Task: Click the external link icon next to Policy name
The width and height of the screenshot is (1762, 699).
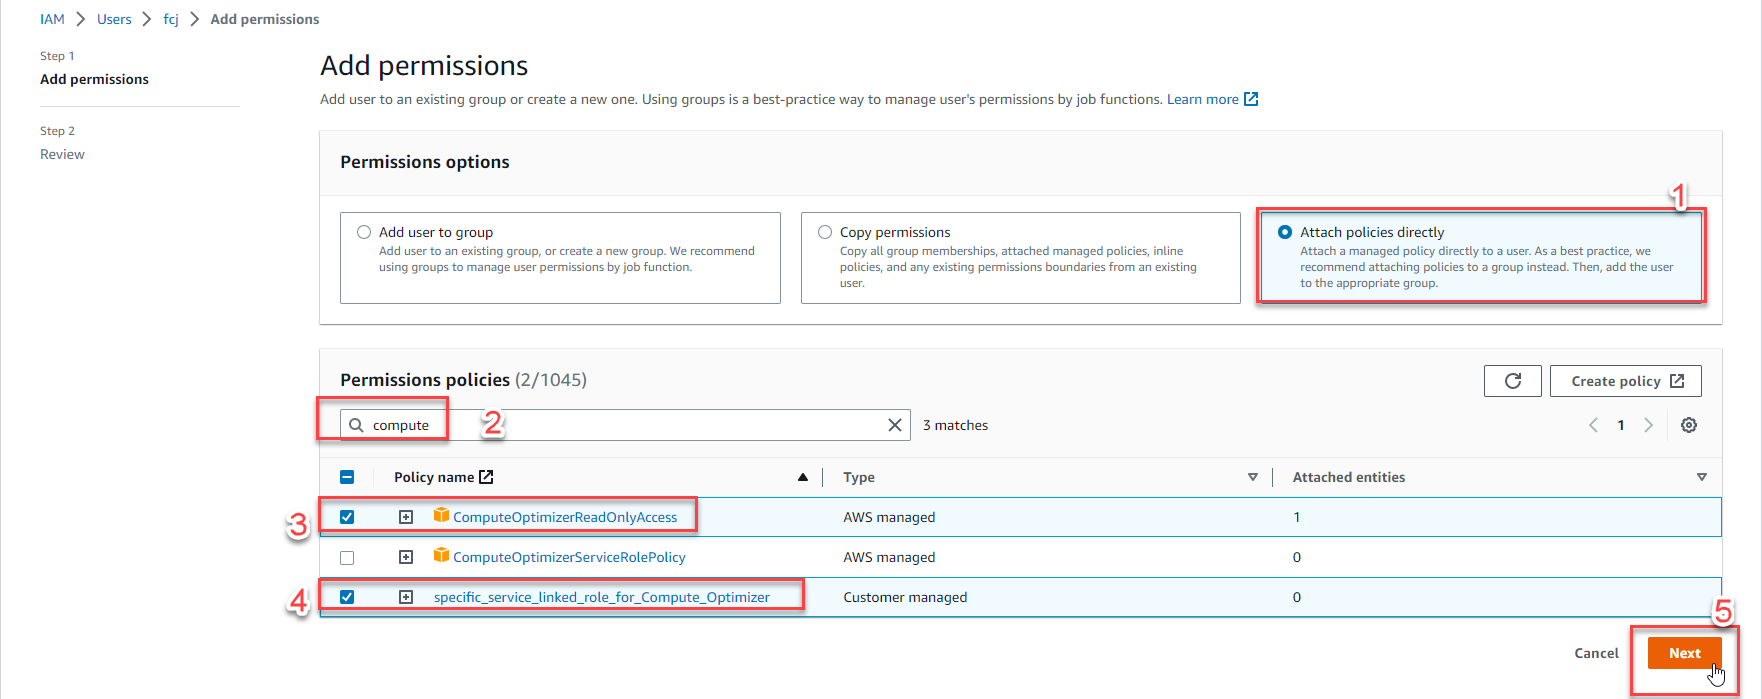Action: point(486,477)
